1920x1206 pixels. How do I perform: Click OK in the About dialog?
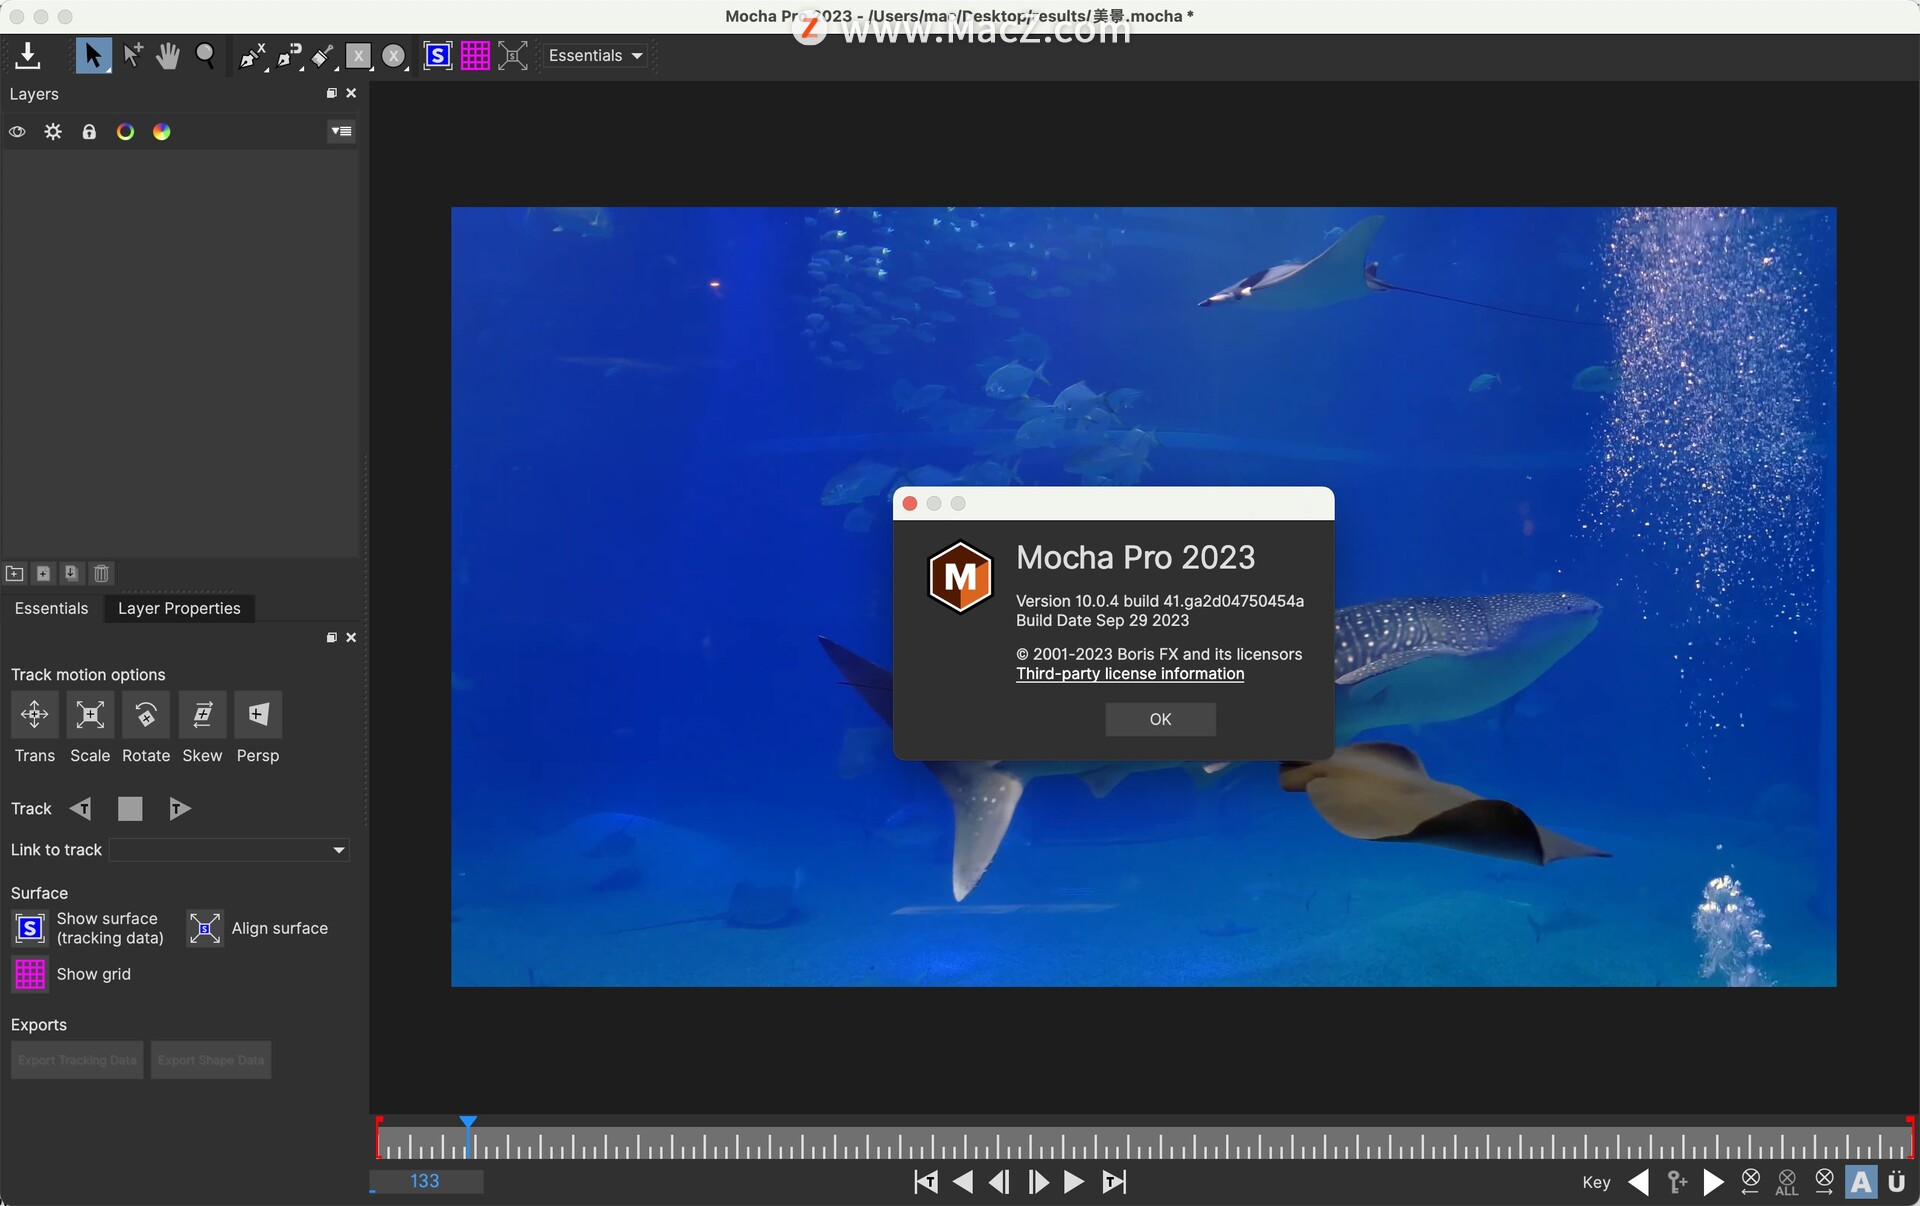[x=1160, y=719]
